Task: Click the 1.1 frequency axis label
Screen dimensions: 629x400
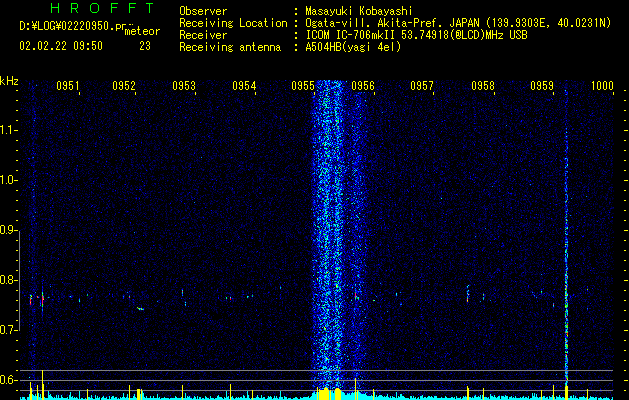Action: click(x=8, y=130)
